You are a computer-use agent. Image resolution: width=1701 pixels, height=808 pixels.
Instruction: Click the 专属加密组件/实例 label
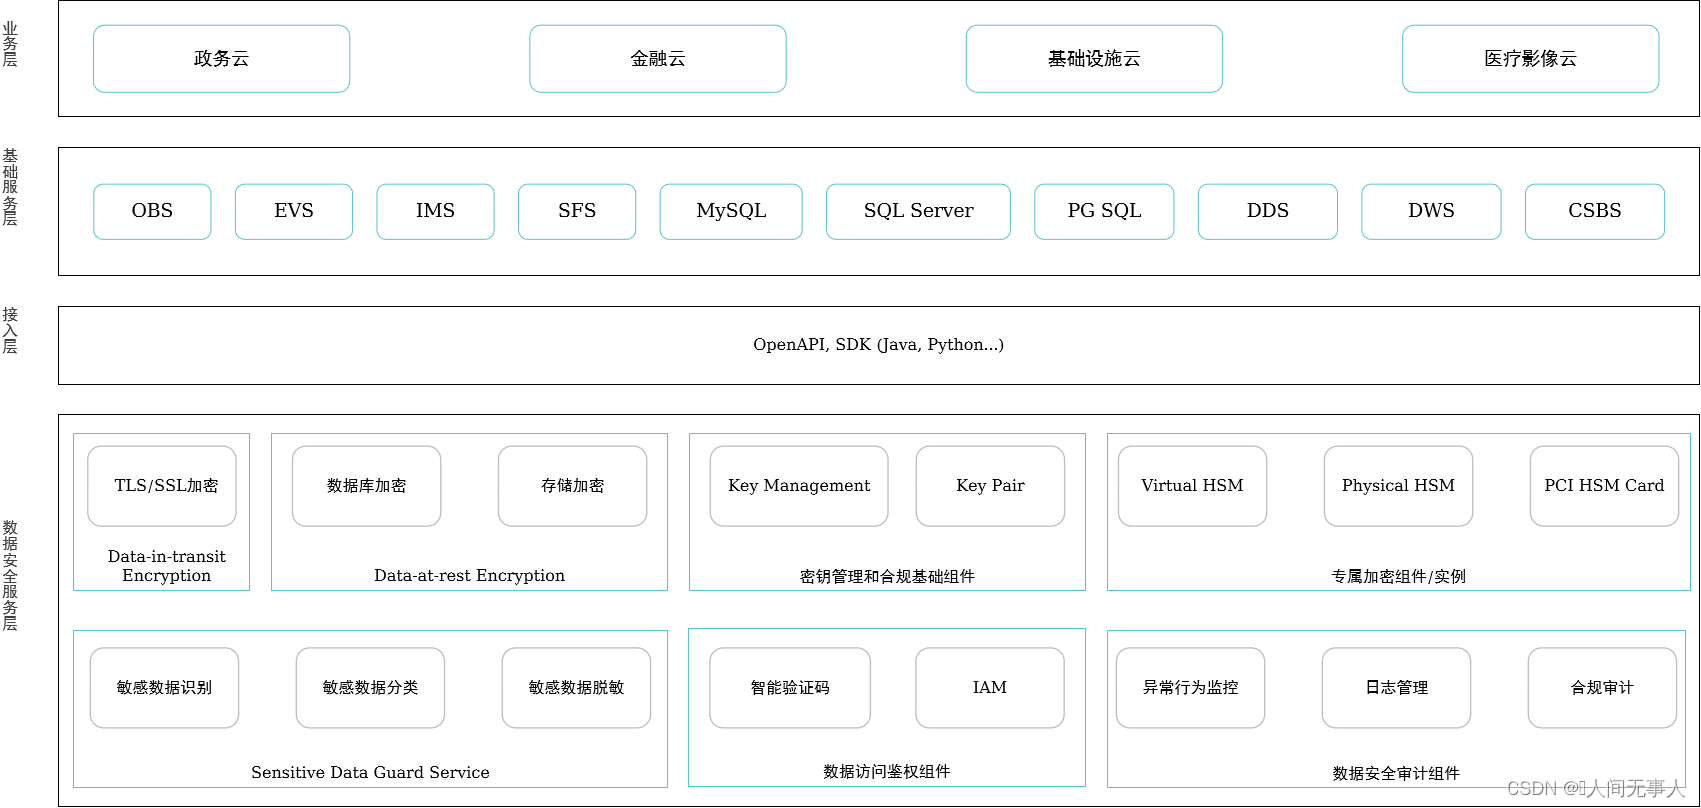[x=1398, y=576]
